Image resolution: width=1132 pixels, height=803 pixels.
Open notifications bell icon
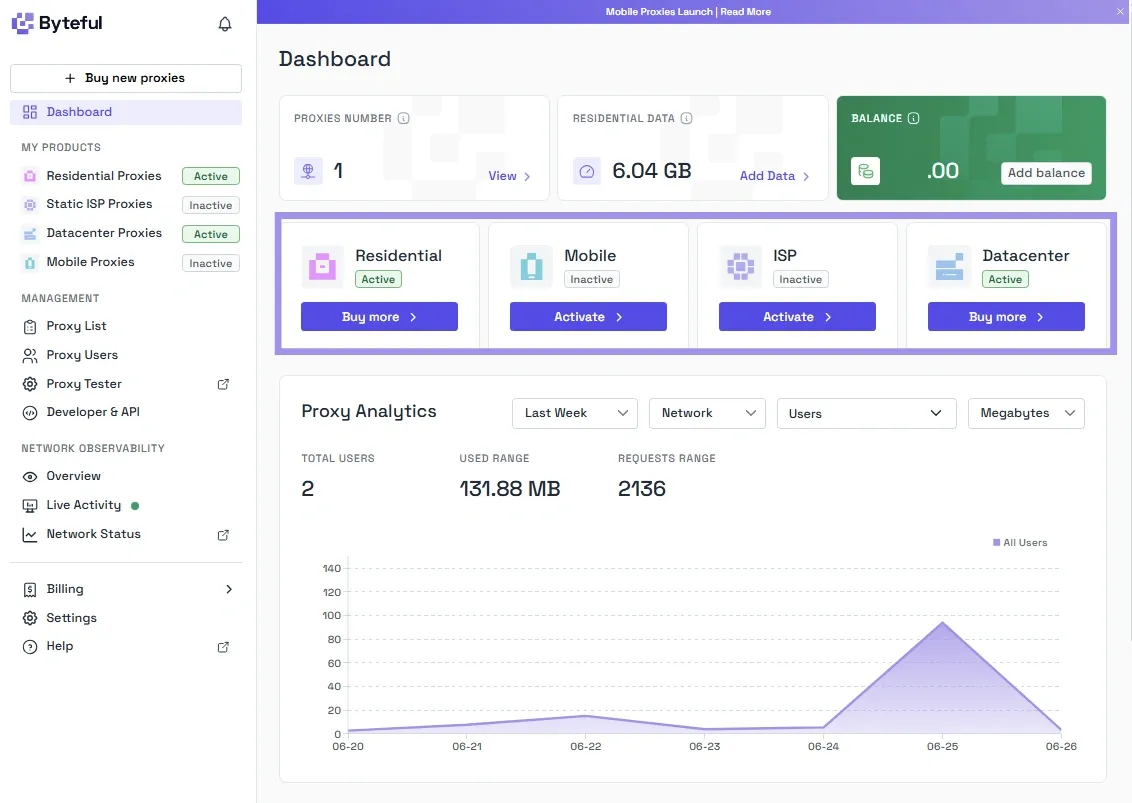pyautogui.click(x=225, y=24)
